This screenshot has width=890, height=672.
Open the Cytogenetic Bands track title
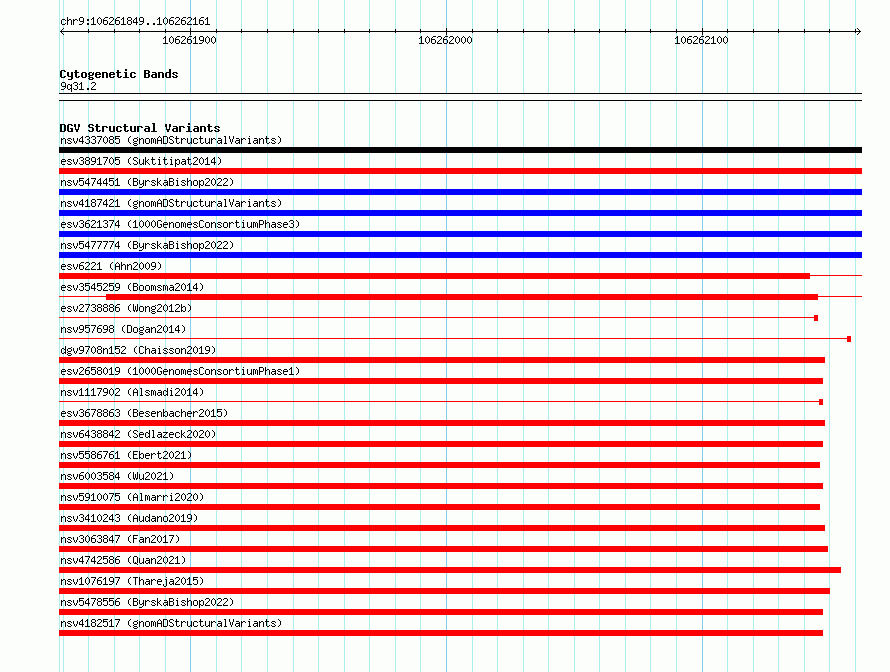tap(119, 74)
